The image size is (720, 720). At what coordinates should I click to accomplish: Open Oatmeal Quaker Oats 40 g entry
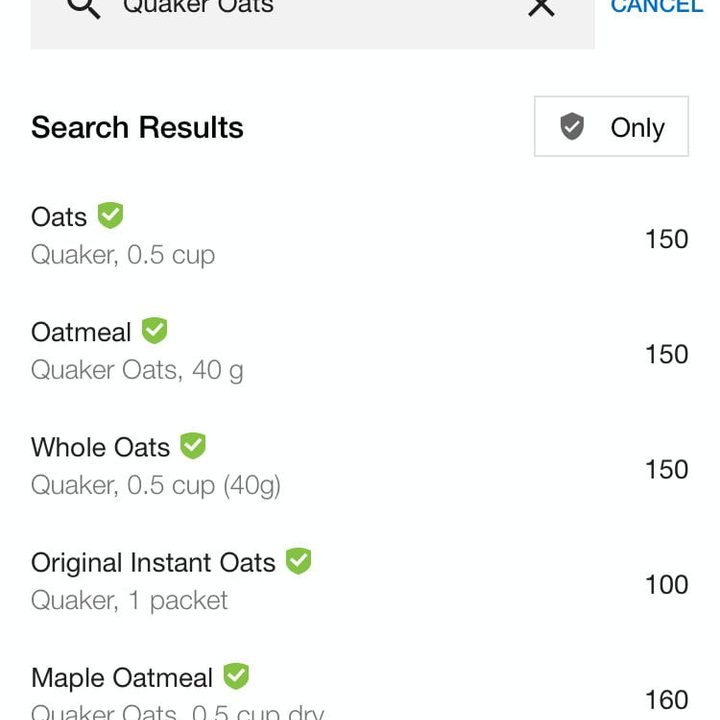300,351
